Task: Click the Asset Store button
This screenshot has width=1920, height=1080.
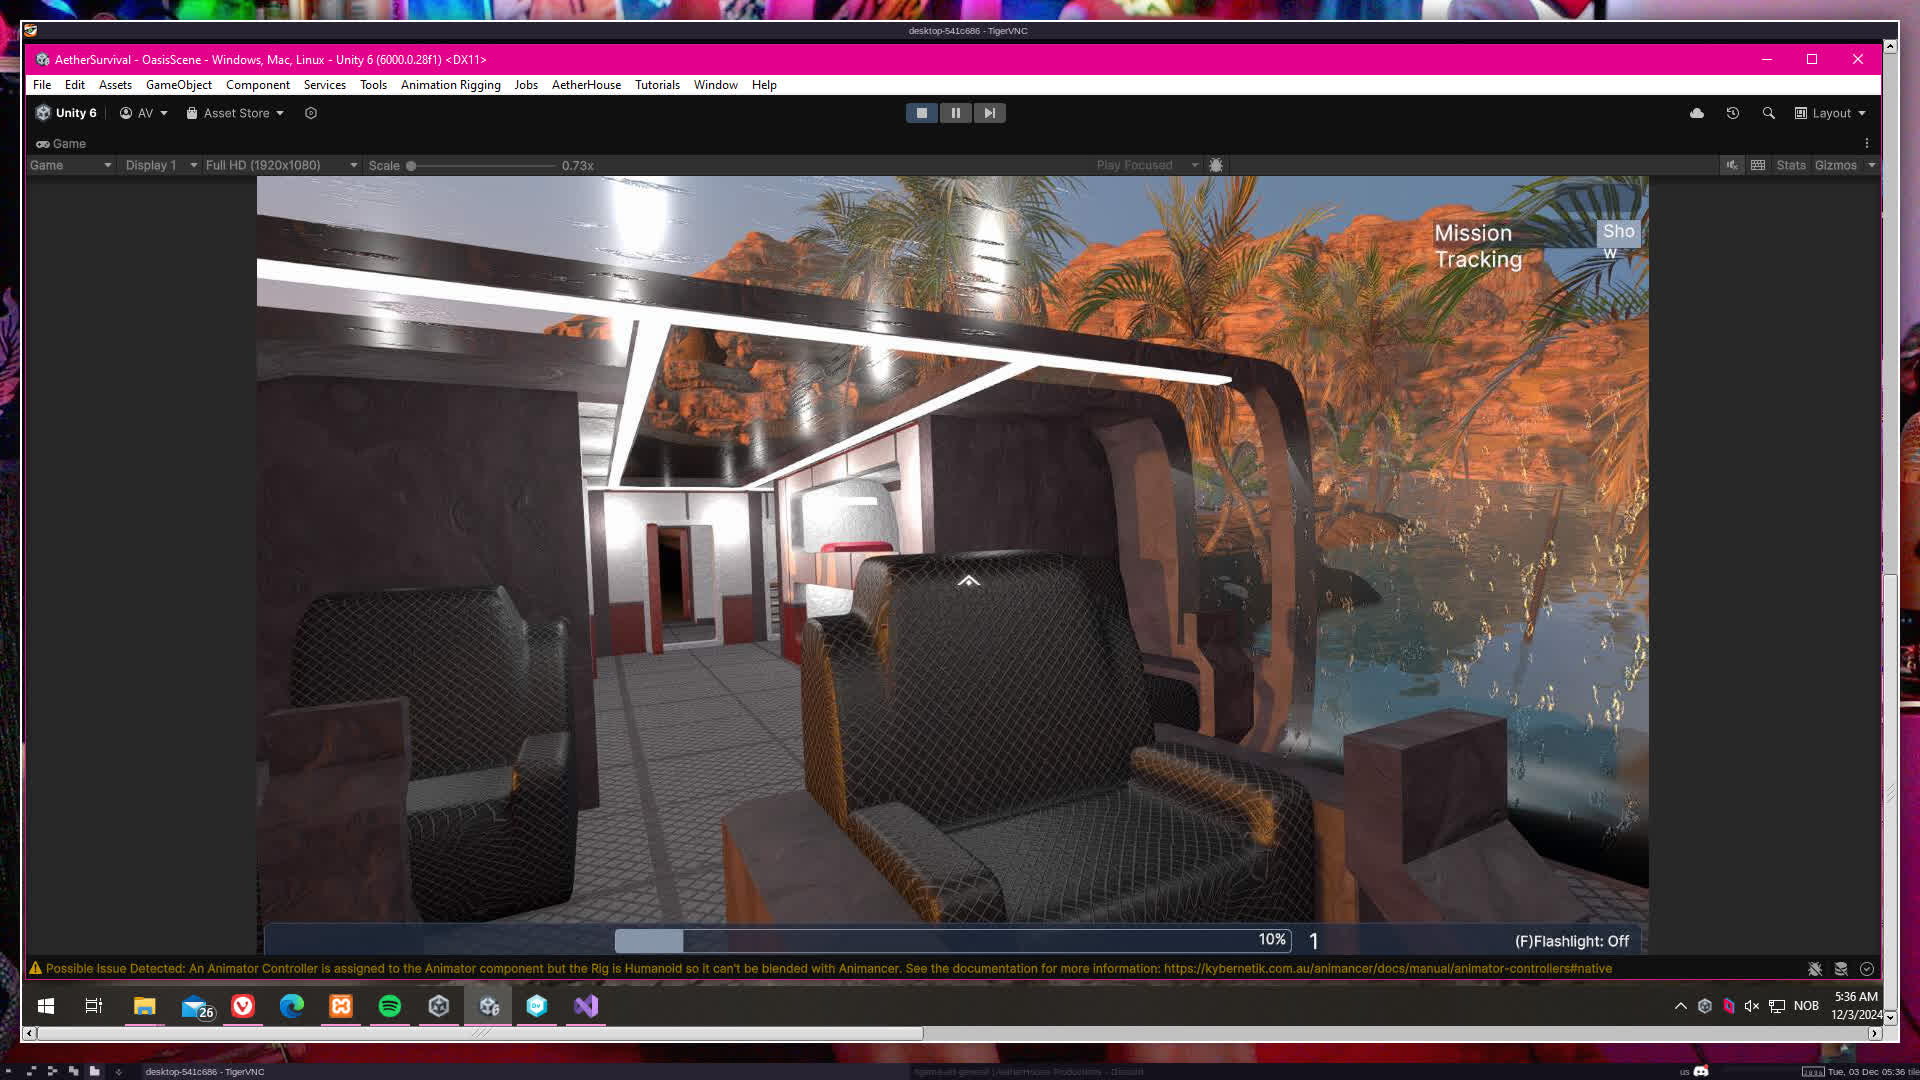Action: pyautogui.click(x=235, y=113)
